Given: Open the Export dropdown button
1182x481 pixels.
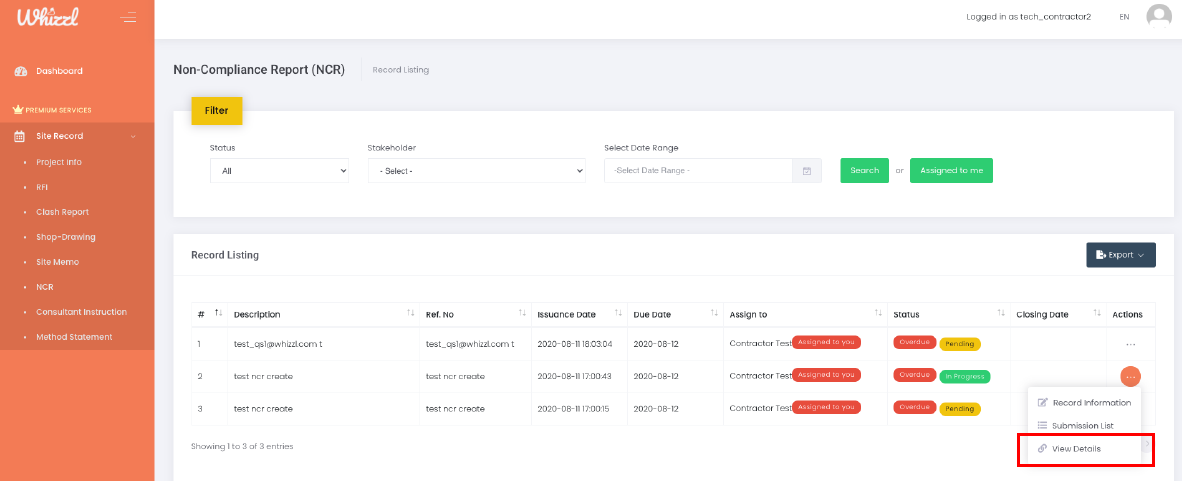Looking at the screenshot, I should click(1120, 255).
